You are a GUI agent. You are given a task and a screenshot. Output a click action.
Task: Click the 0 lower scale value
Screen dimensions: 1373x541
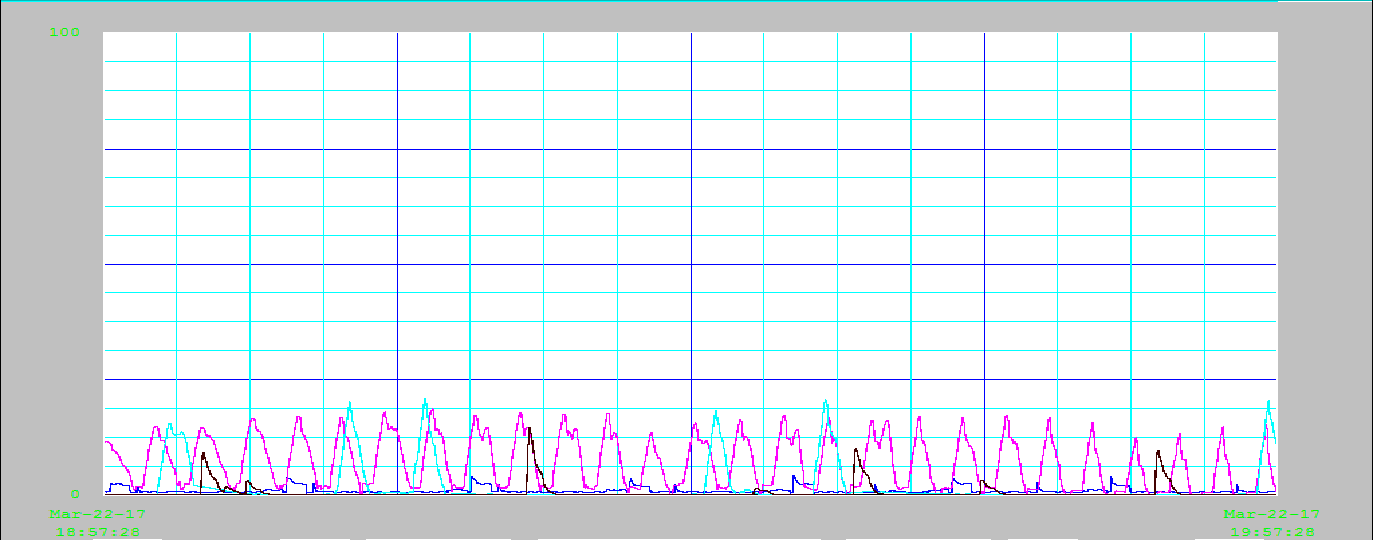click(x=75, y=494)
